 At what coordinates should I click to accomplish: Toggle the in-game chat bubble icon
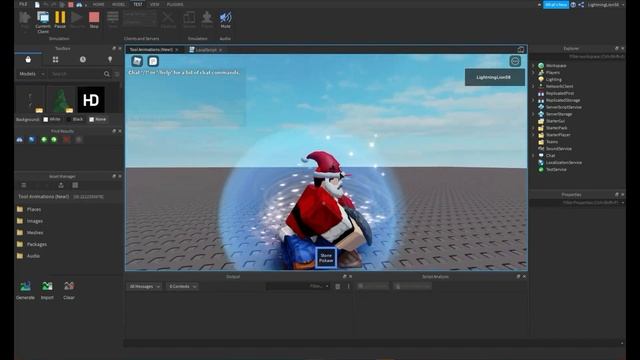153,61
